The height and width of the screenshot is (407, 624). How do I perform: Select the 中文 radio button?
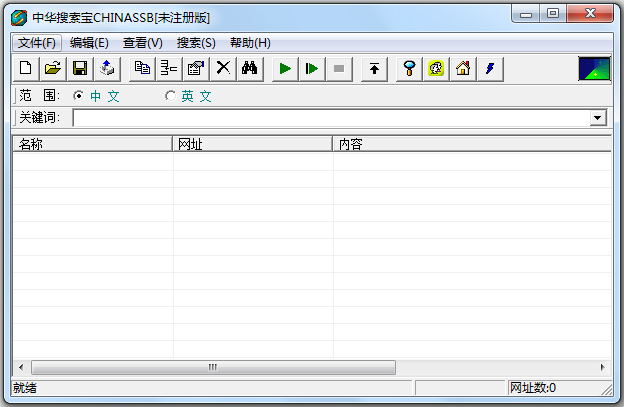79,96
